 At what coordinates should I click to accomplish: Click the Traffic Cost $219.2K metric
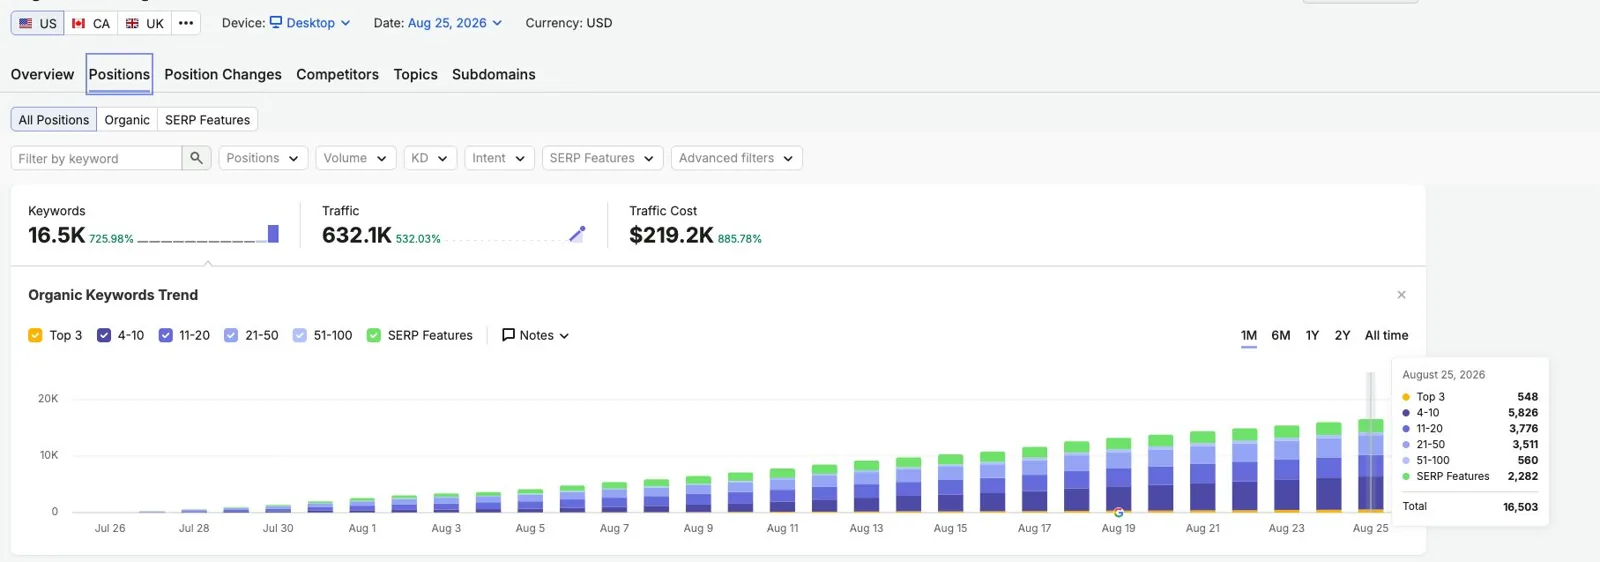[x=671, y=235]
